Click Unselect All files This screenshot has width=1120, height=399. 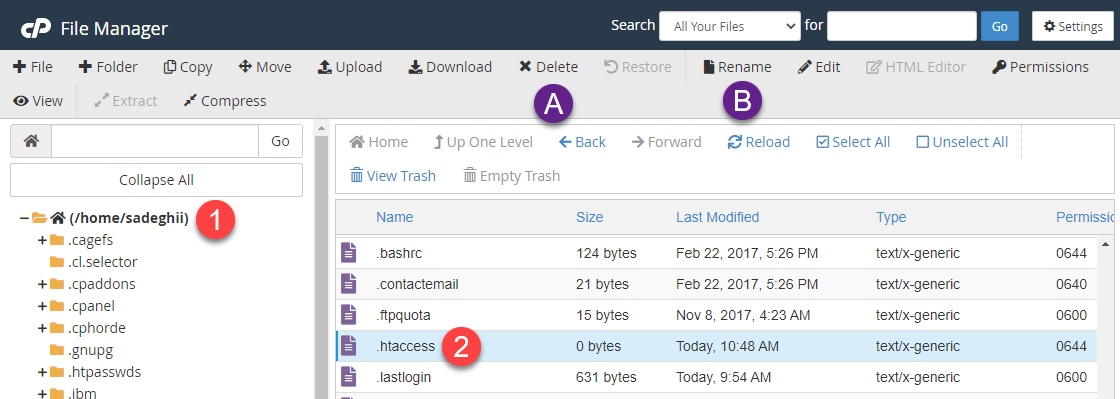tap(962, 142)
